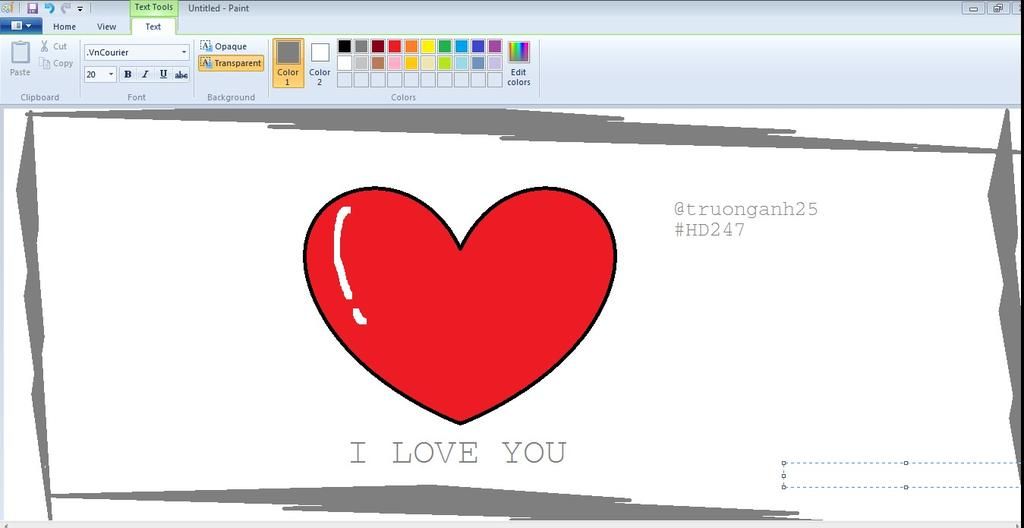1024x528 pixels.
Task: Click the Cut scissors button
Action: point(54,46)
